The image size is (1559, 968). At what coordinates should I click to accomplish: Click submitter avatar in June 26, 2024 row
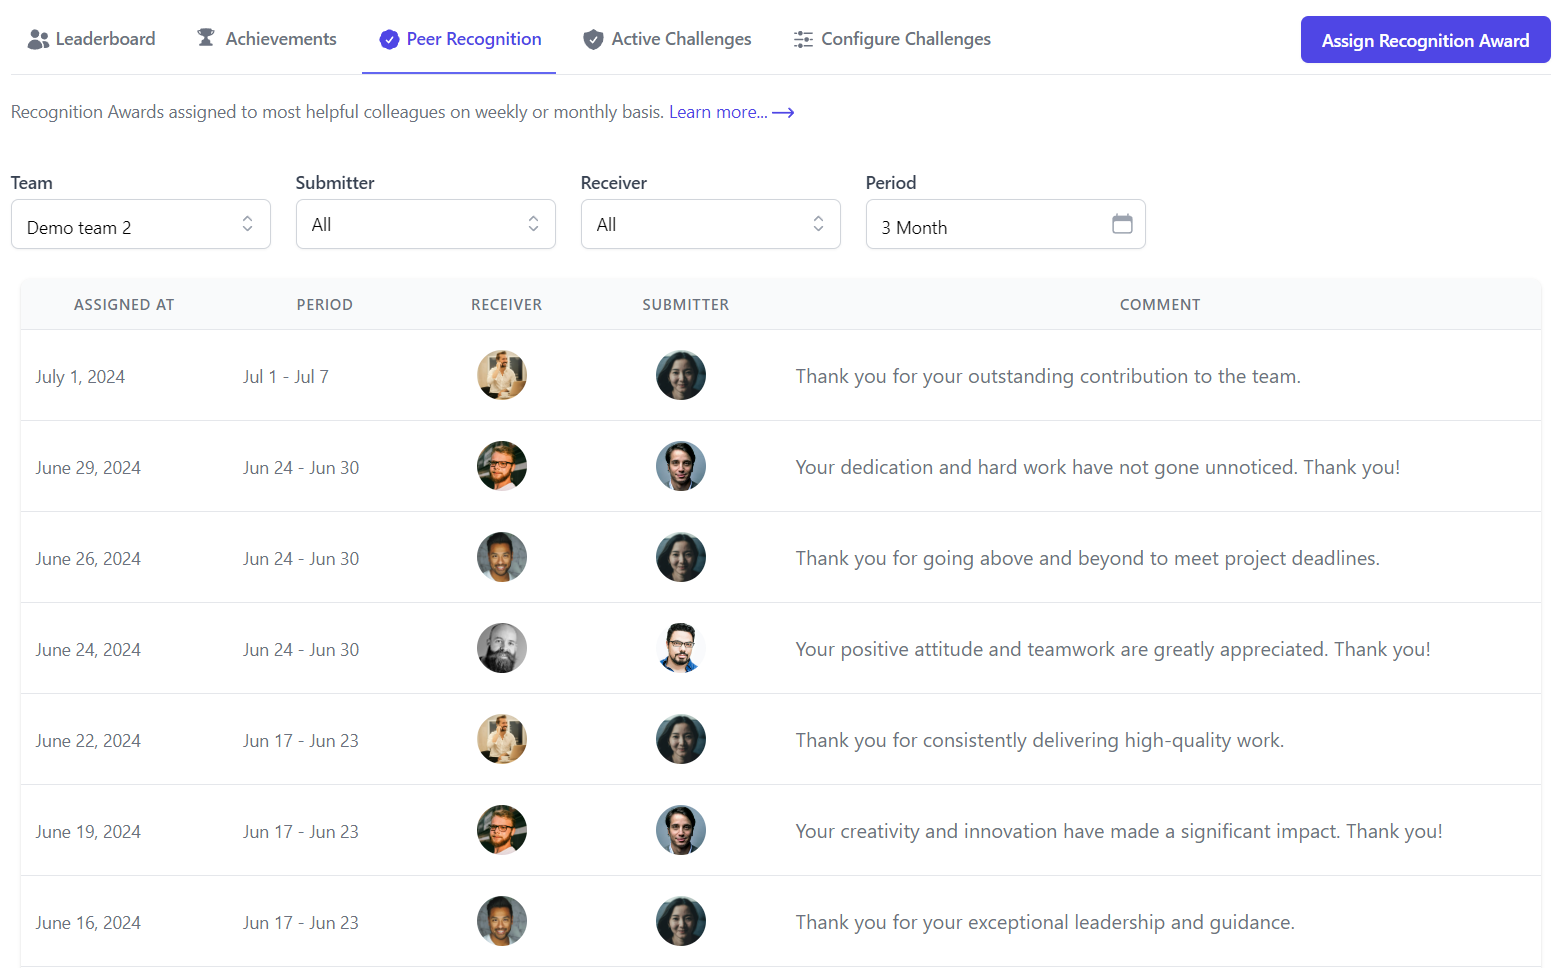click(x=681, y=557)
